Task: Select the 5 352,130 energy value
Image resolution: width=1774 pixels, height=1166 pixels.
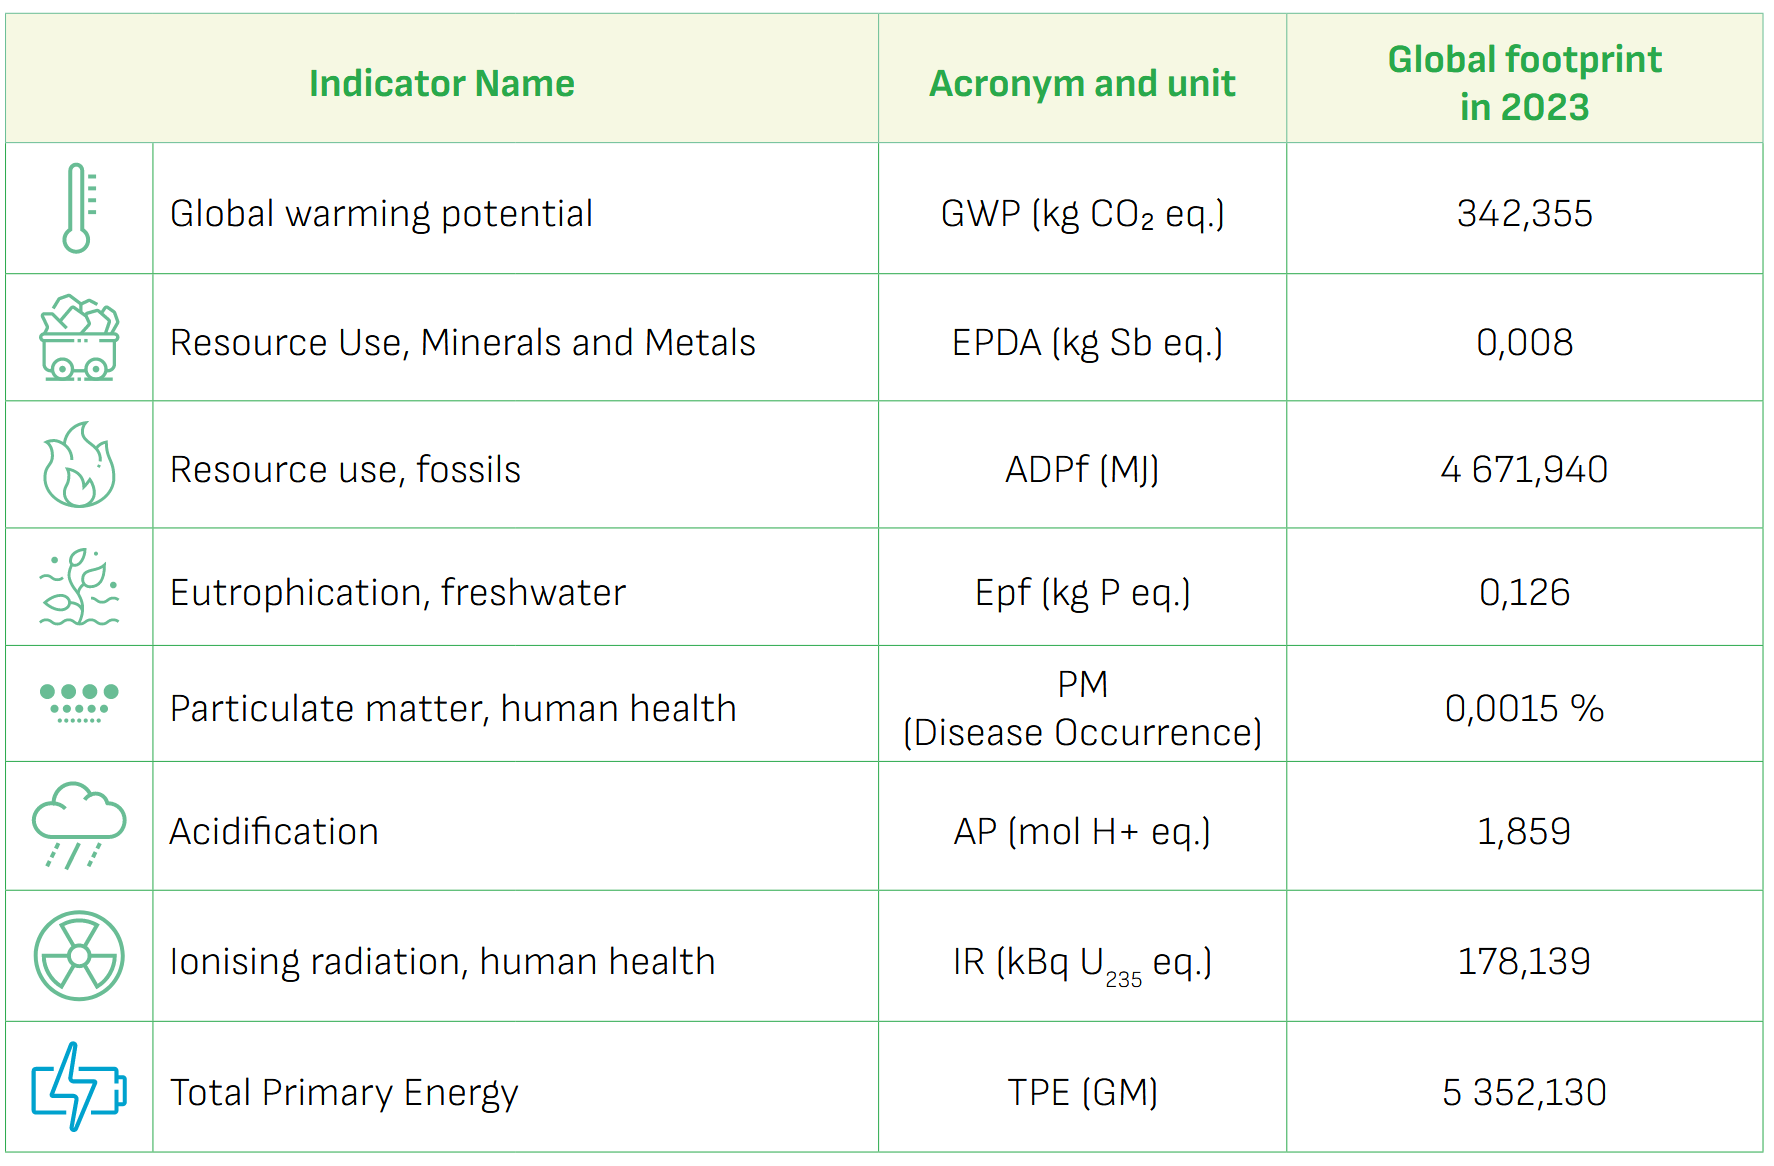Action: tap(1524, 1092)
